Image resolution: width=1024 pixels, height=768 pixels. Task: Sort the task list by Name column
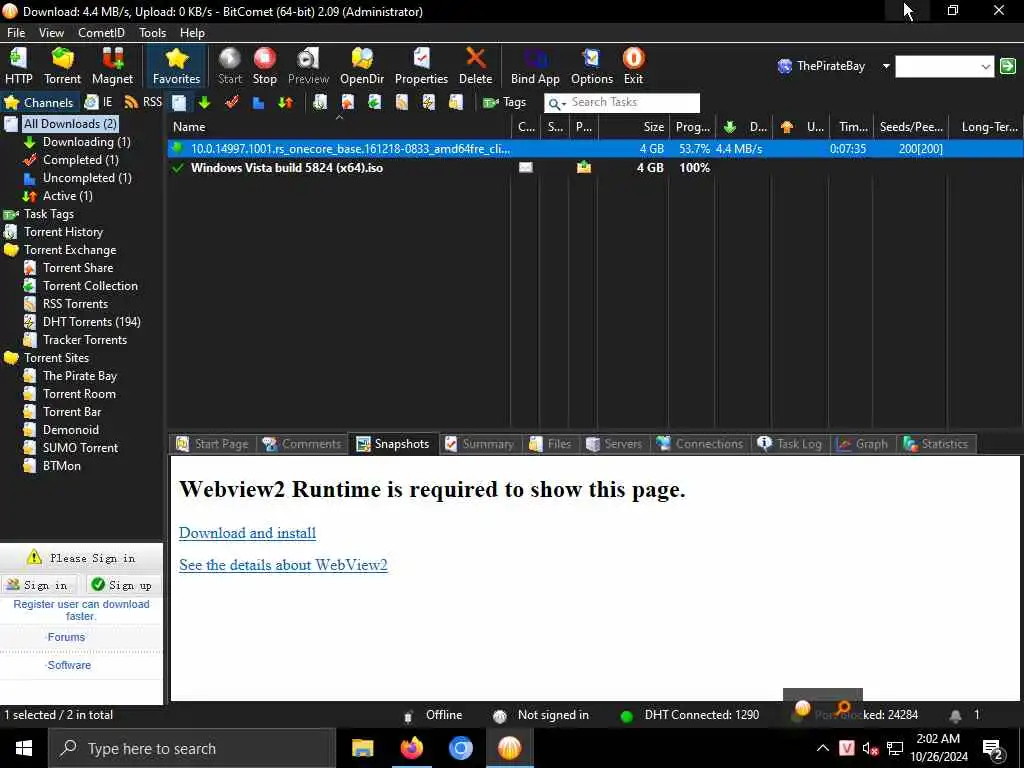pos(339,127)
